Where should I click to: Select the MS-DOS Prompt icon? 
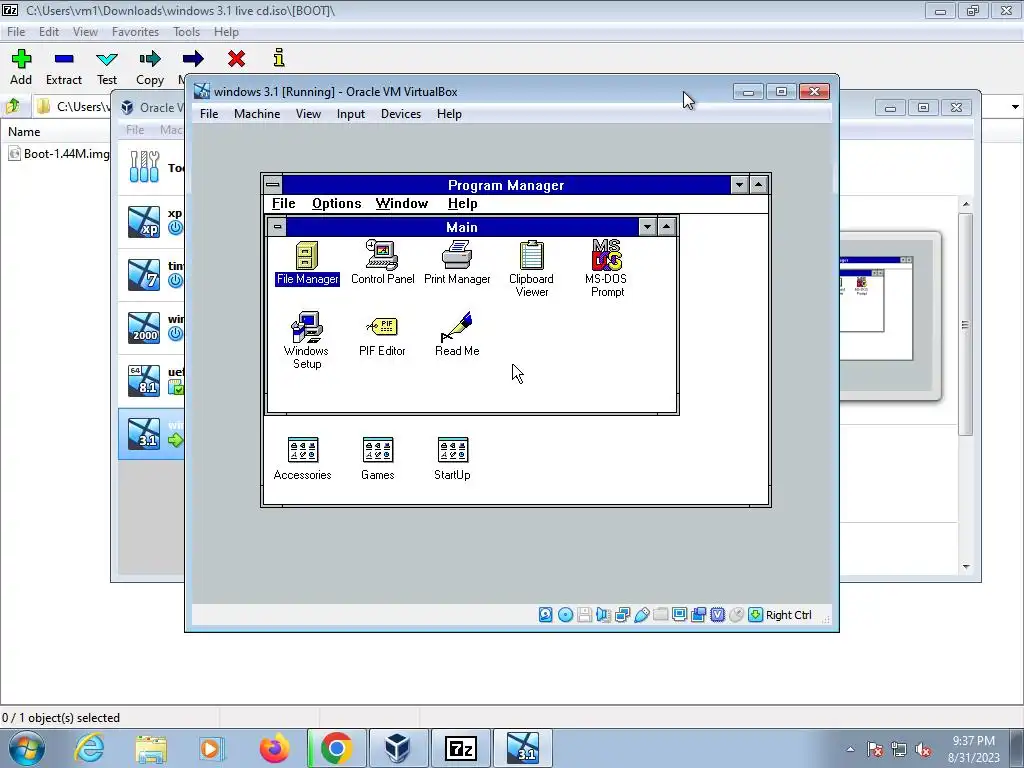(x=607, y=268)
